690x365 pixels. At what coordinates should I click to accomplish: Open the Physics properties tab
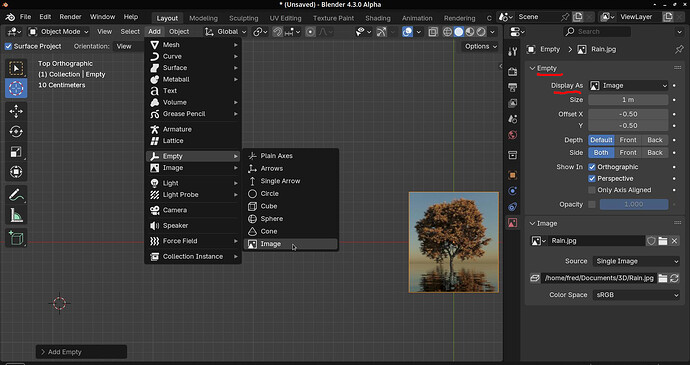tap(512, 191)
